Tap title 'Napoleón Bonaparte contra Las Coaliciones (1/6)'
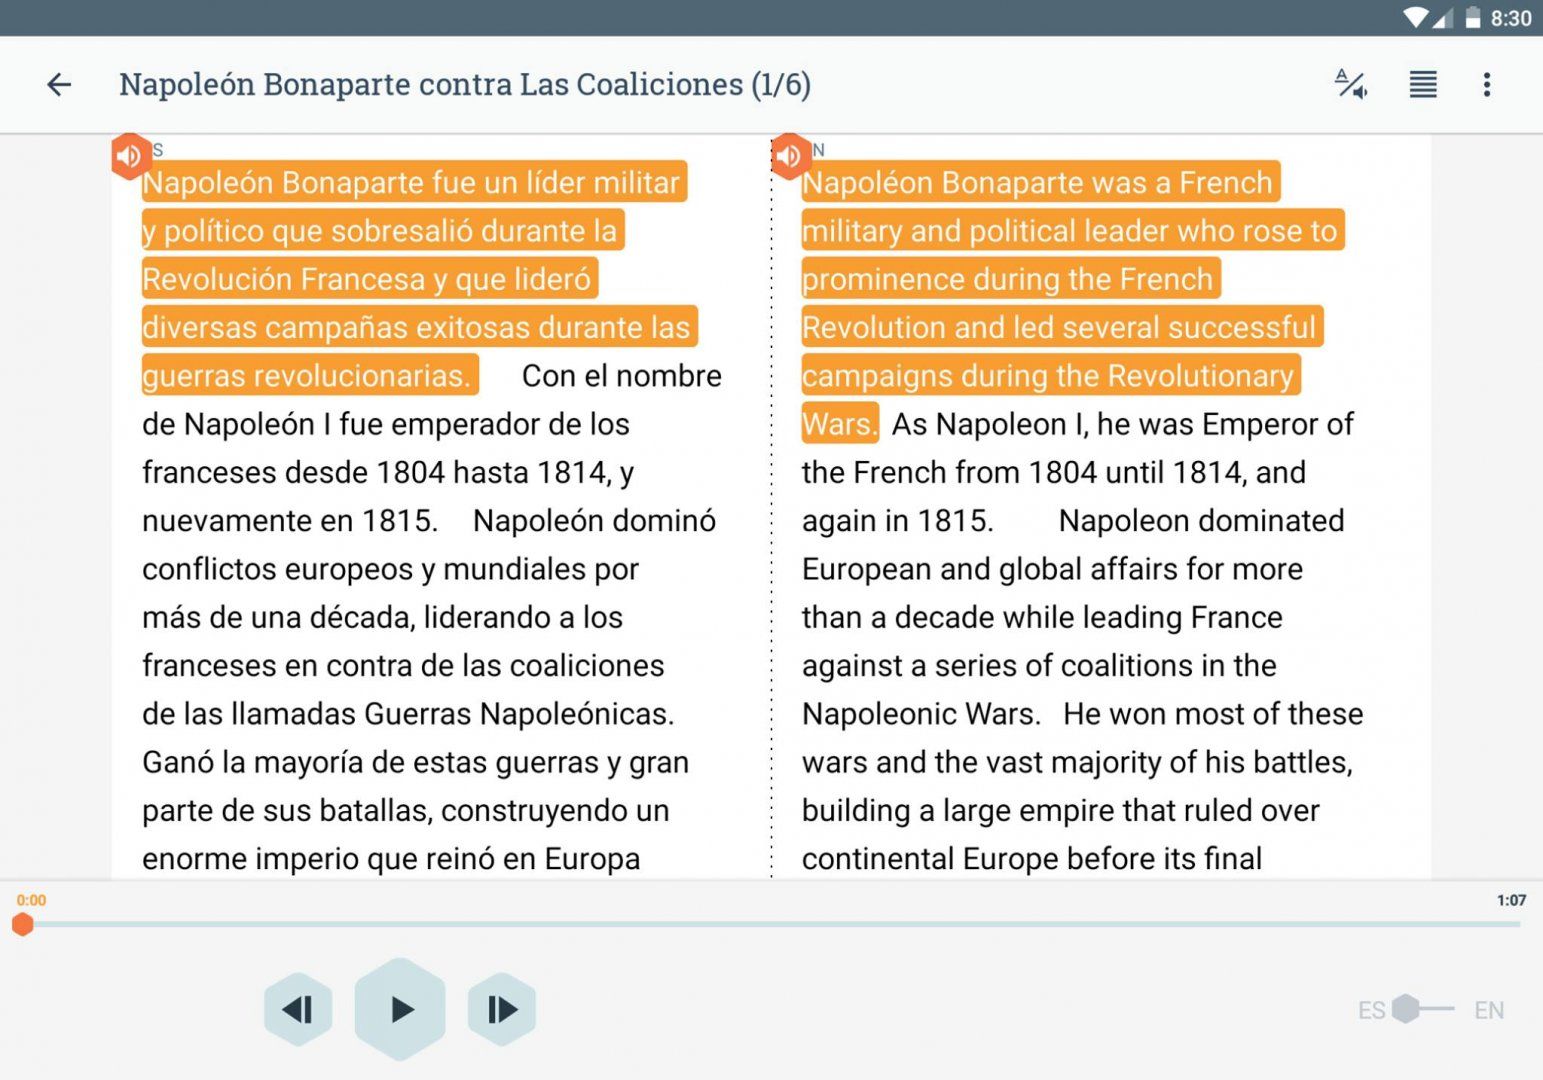The image size is (1543, 1080). (465, 85)
